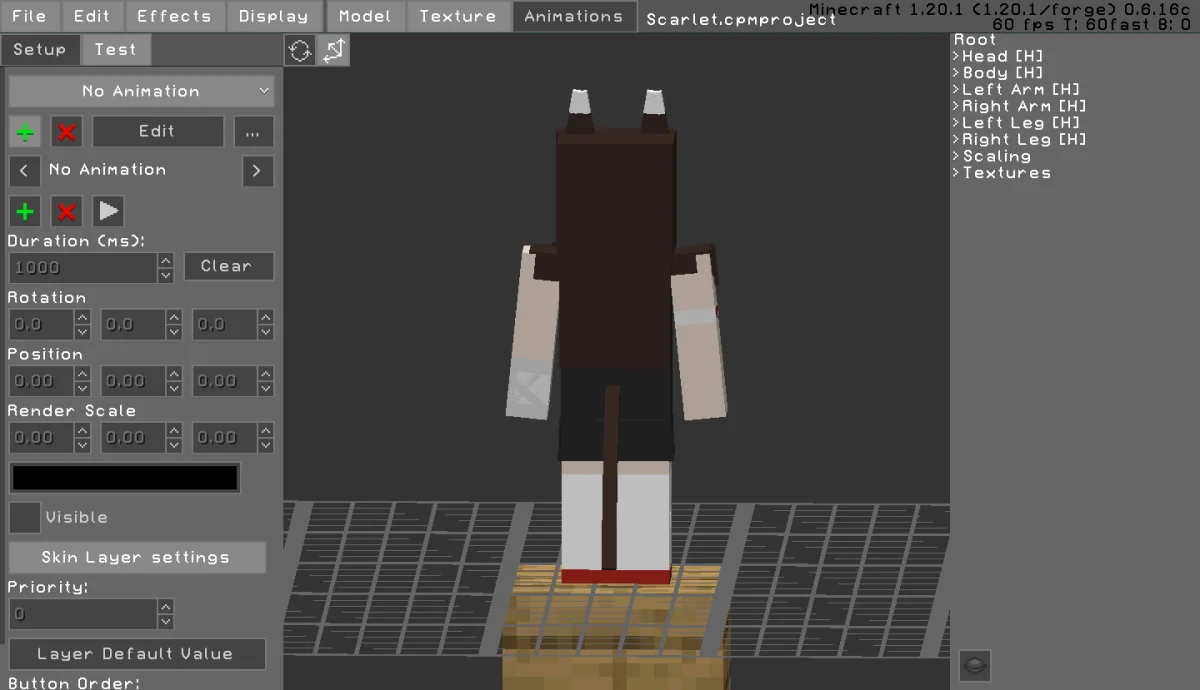Screen dimensions: 1200x690
Task: Click the Priority input field
Action: (x=83, y=614)
